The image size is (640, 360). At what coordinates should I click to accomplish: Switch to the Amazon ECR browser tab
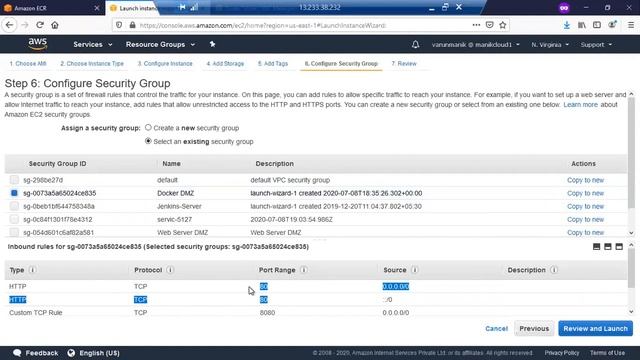pyautogui.click(x=51, y=8)
